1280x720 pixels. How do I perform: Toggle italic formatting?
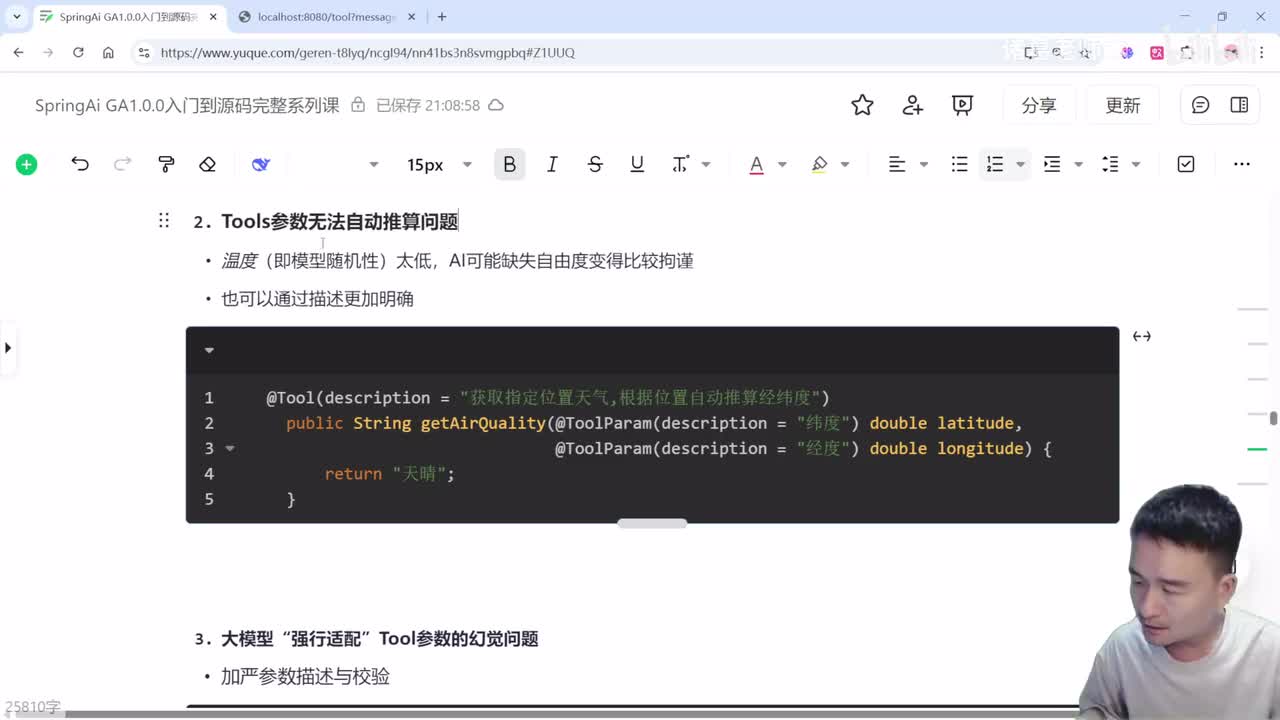(552, 164)
